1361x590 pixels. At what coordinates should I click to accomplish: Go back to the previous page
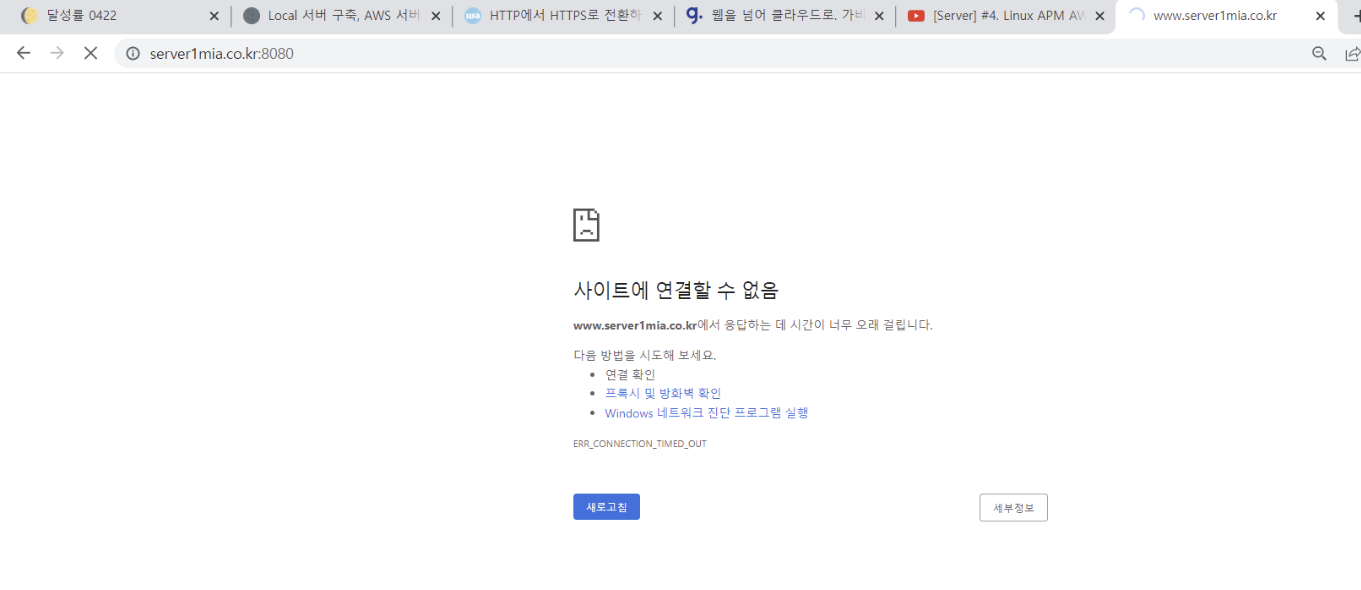click(24, 53)
